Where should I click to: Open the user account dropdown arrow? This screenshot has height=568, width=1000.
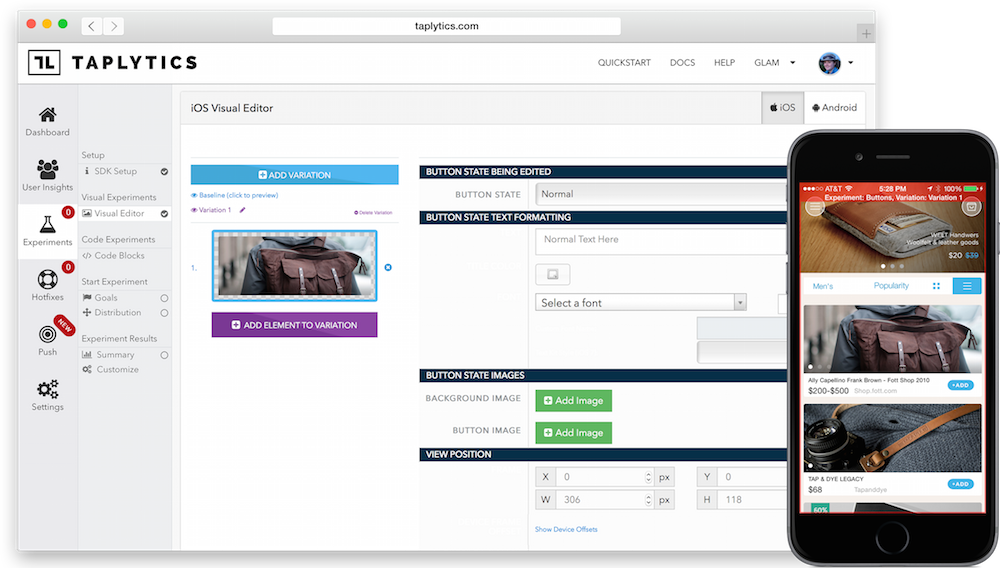point(851,62)
